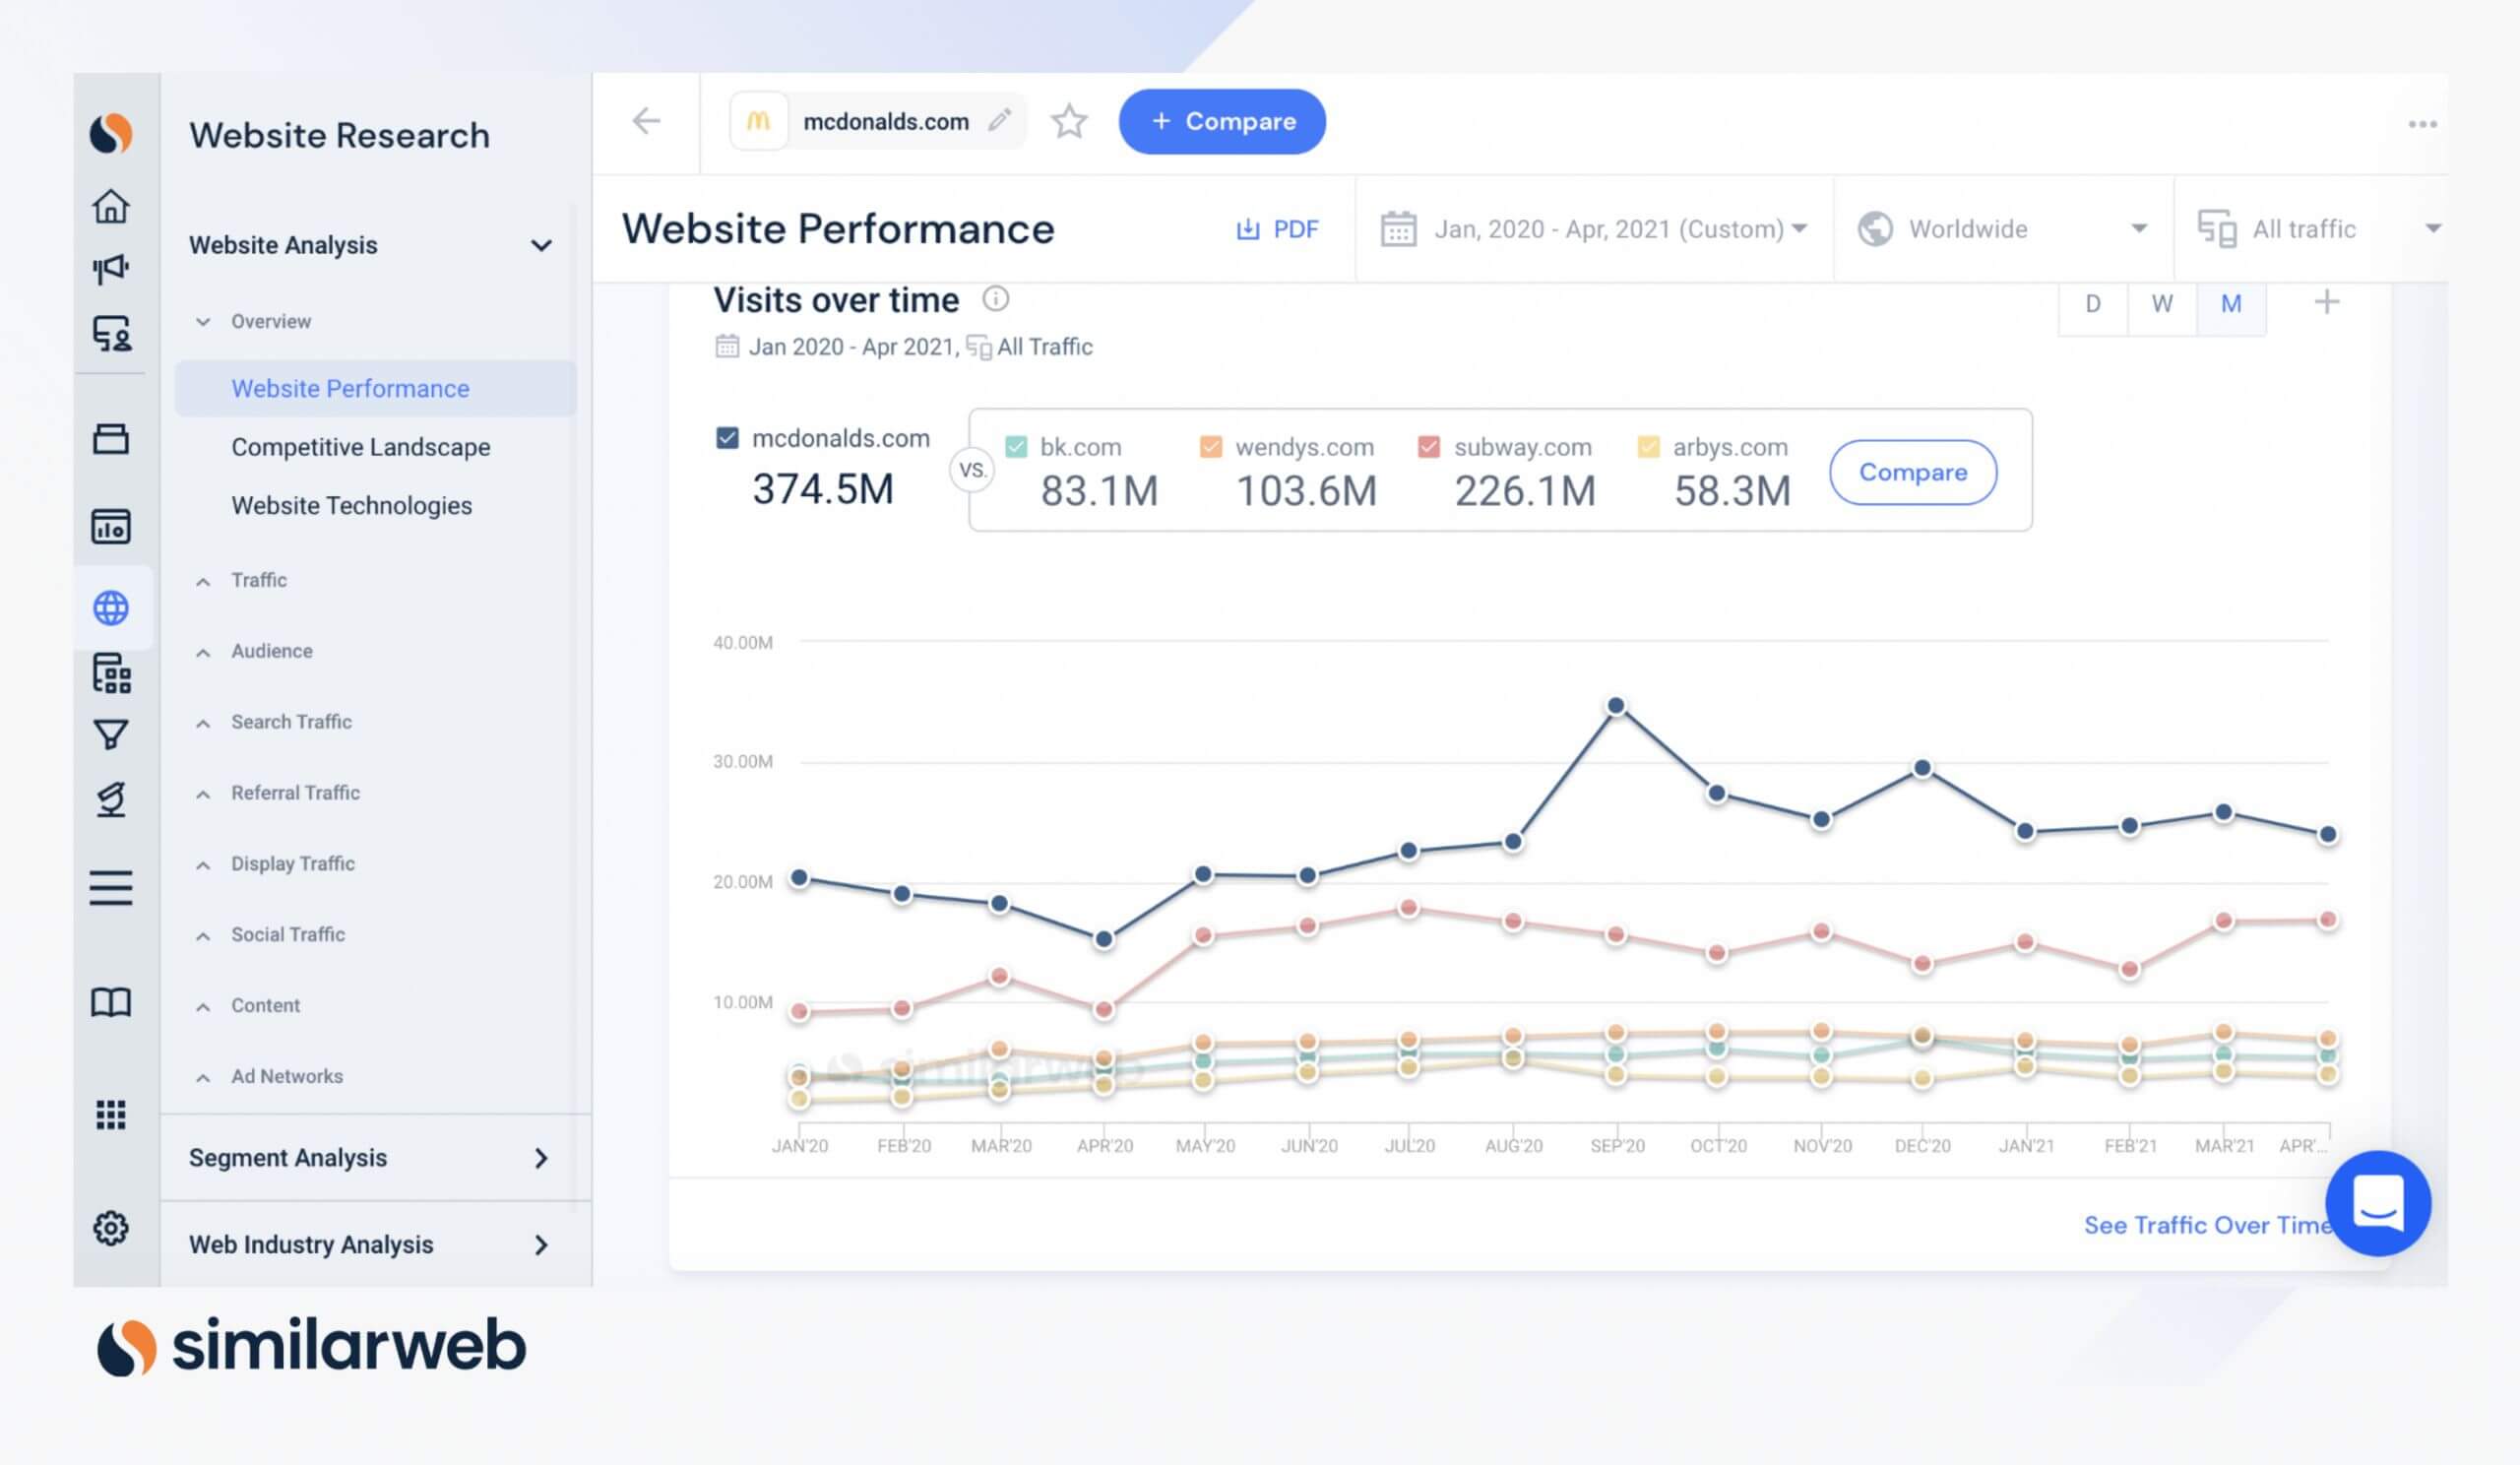
Task: Select the highlighted globe Website Analysis icon
Action: 112,607
